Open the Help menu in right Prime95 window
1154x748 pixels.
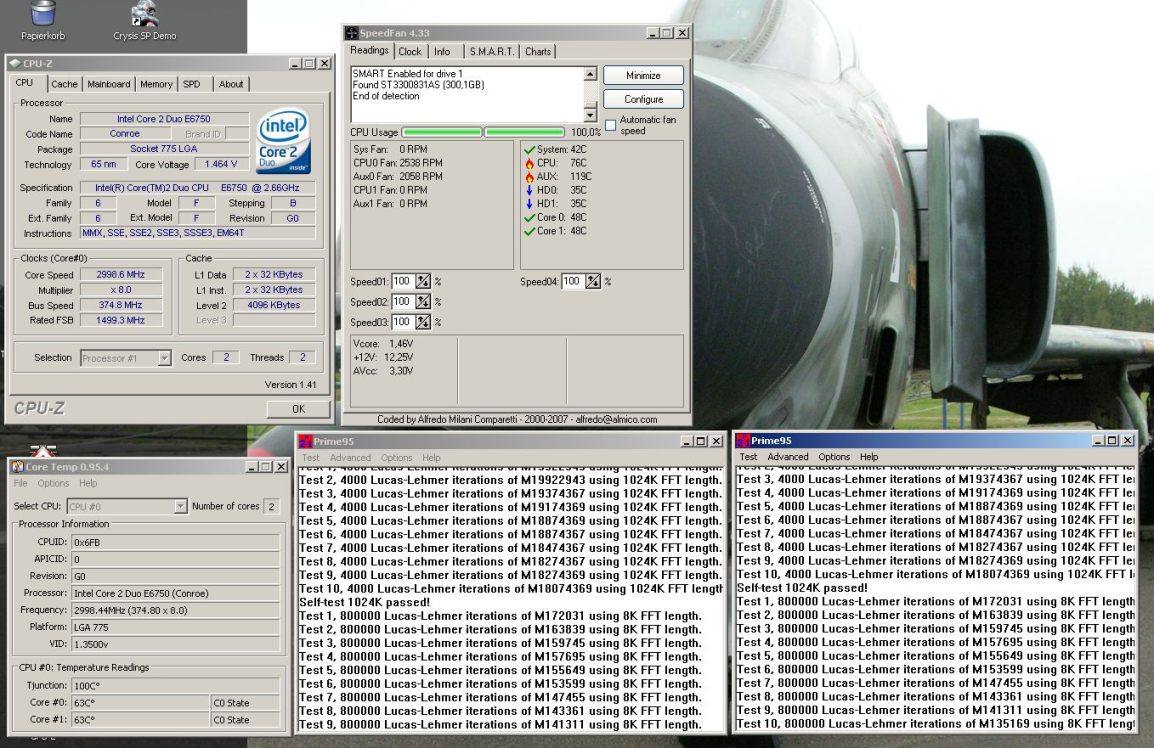point(869,456)
